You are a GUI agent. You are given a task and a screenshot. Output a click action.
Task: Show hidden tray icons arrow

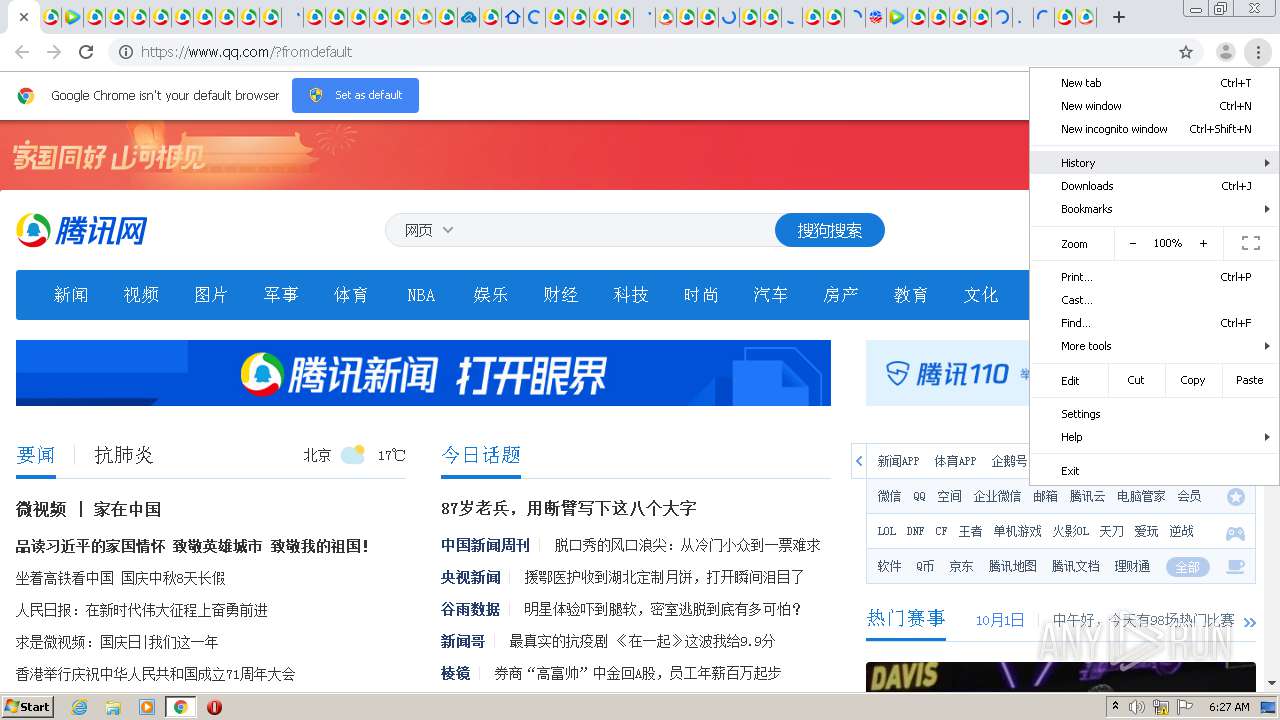(1116, 707)
